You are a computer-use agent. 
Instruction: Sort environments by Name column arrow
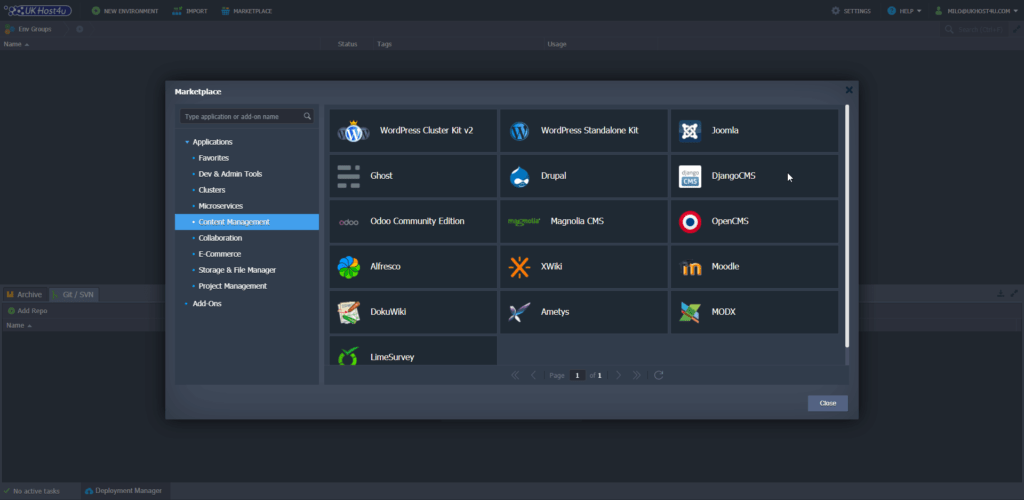pyautogui.click(x=27, y=44)
